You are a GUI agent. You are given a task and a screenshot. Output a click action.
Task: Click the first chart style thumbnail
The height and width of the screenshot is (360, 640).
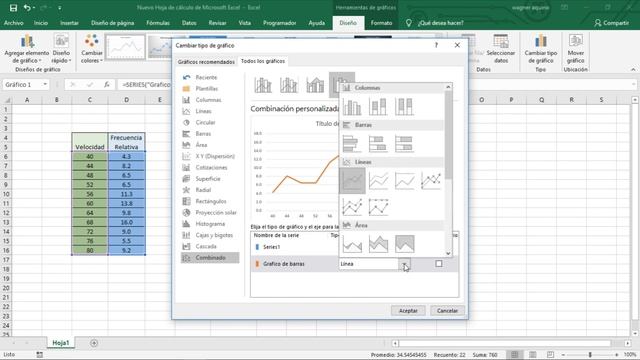(x=125, y=47)
